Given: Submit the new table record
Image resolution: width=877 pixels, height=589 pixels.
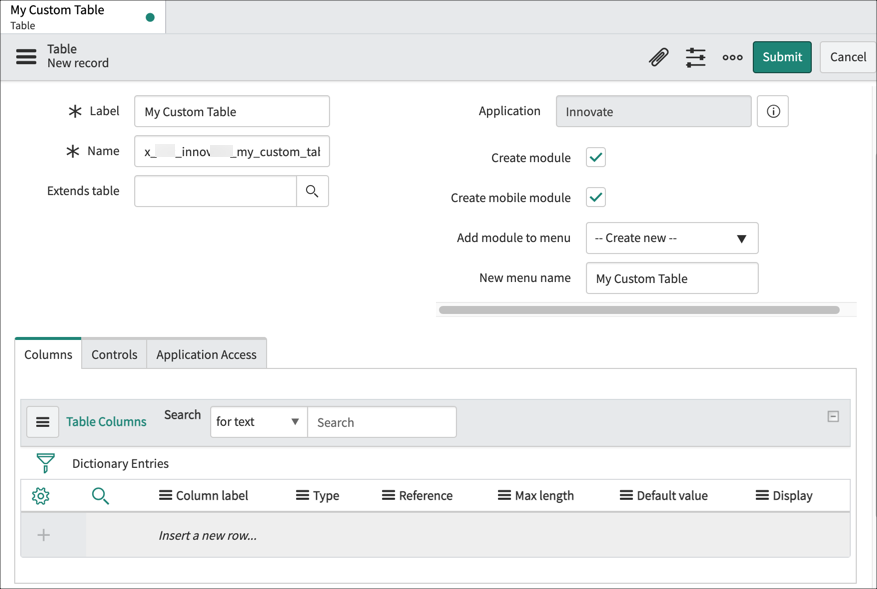Looking at the screenshot, I should coord(782,57).
